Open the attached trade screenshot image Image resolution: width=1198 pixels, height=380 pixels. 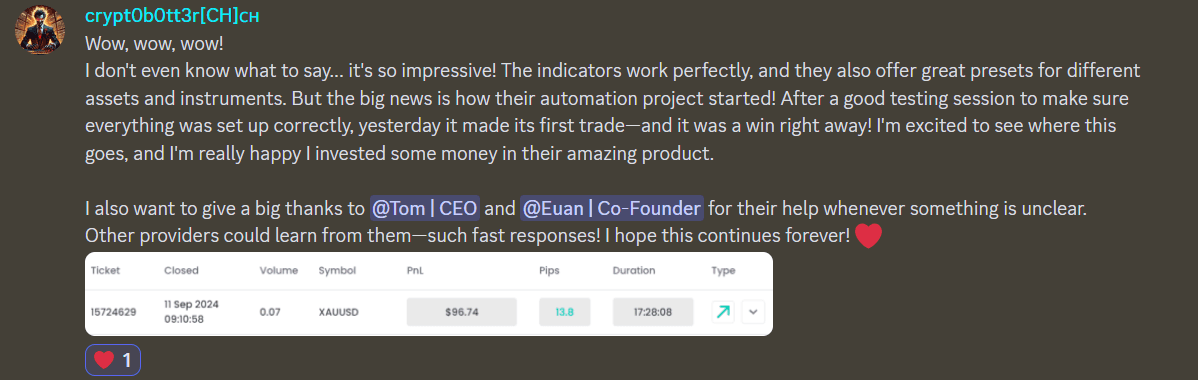point(429,294)
